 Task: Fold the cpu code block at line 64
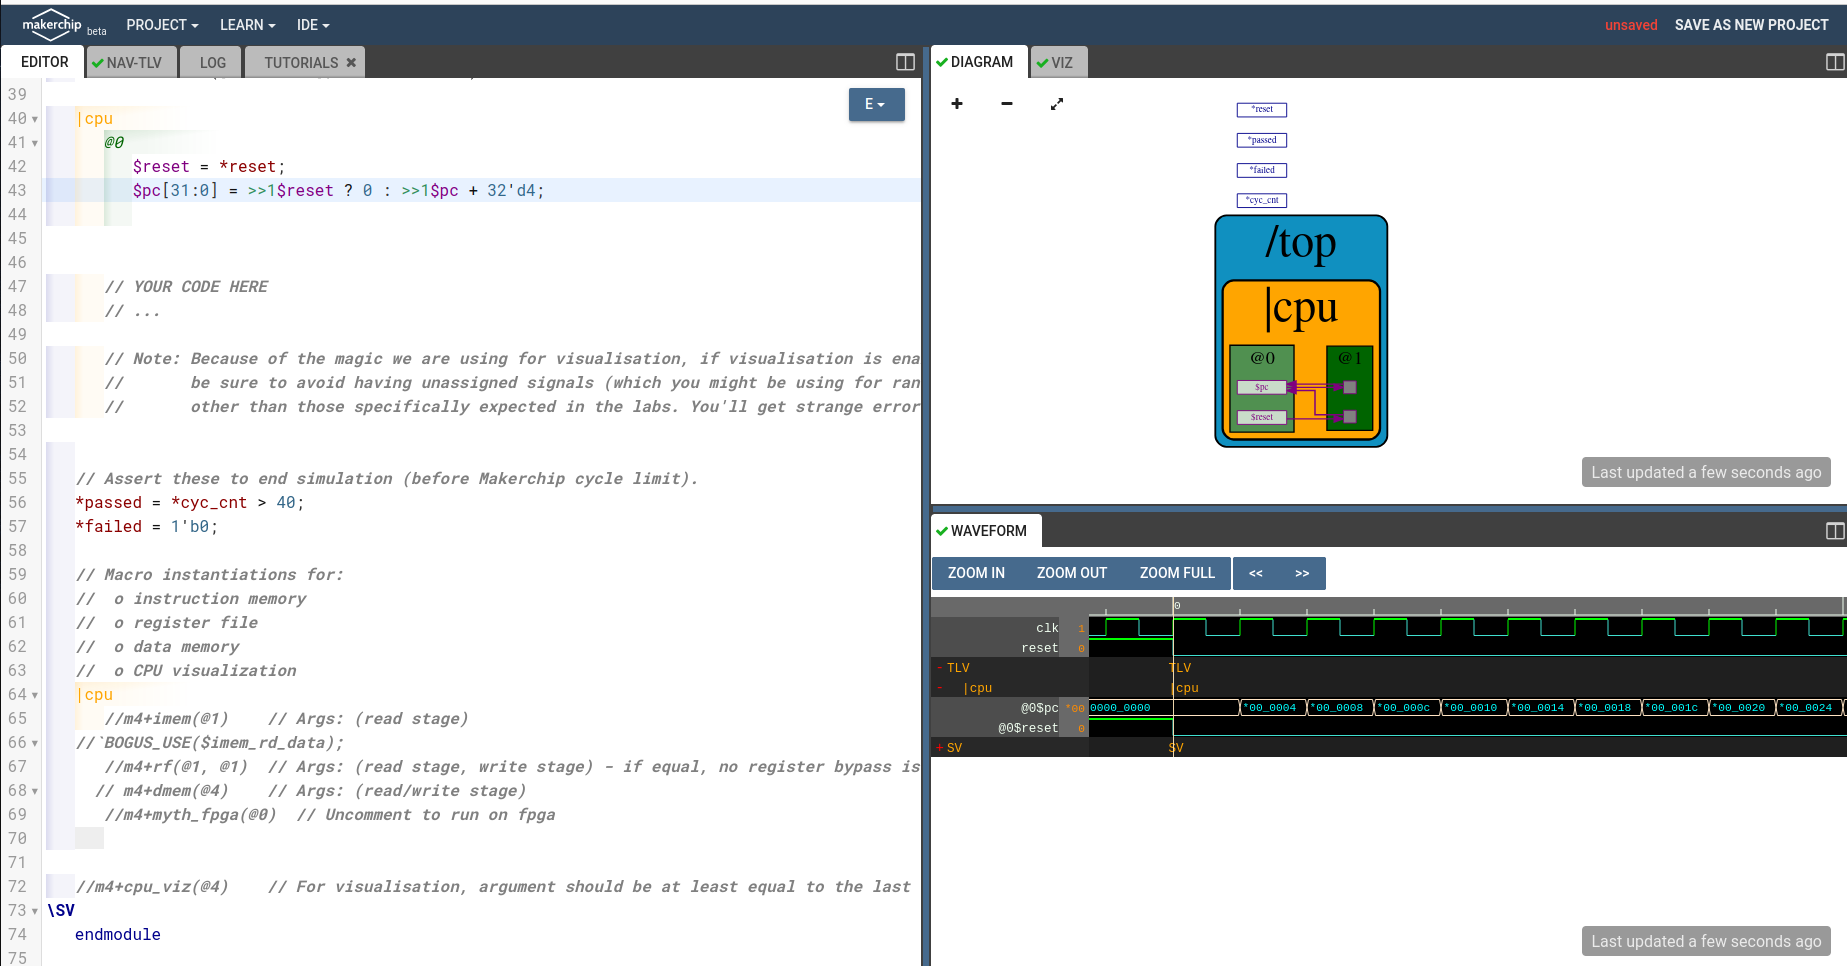tap(34, 695)
